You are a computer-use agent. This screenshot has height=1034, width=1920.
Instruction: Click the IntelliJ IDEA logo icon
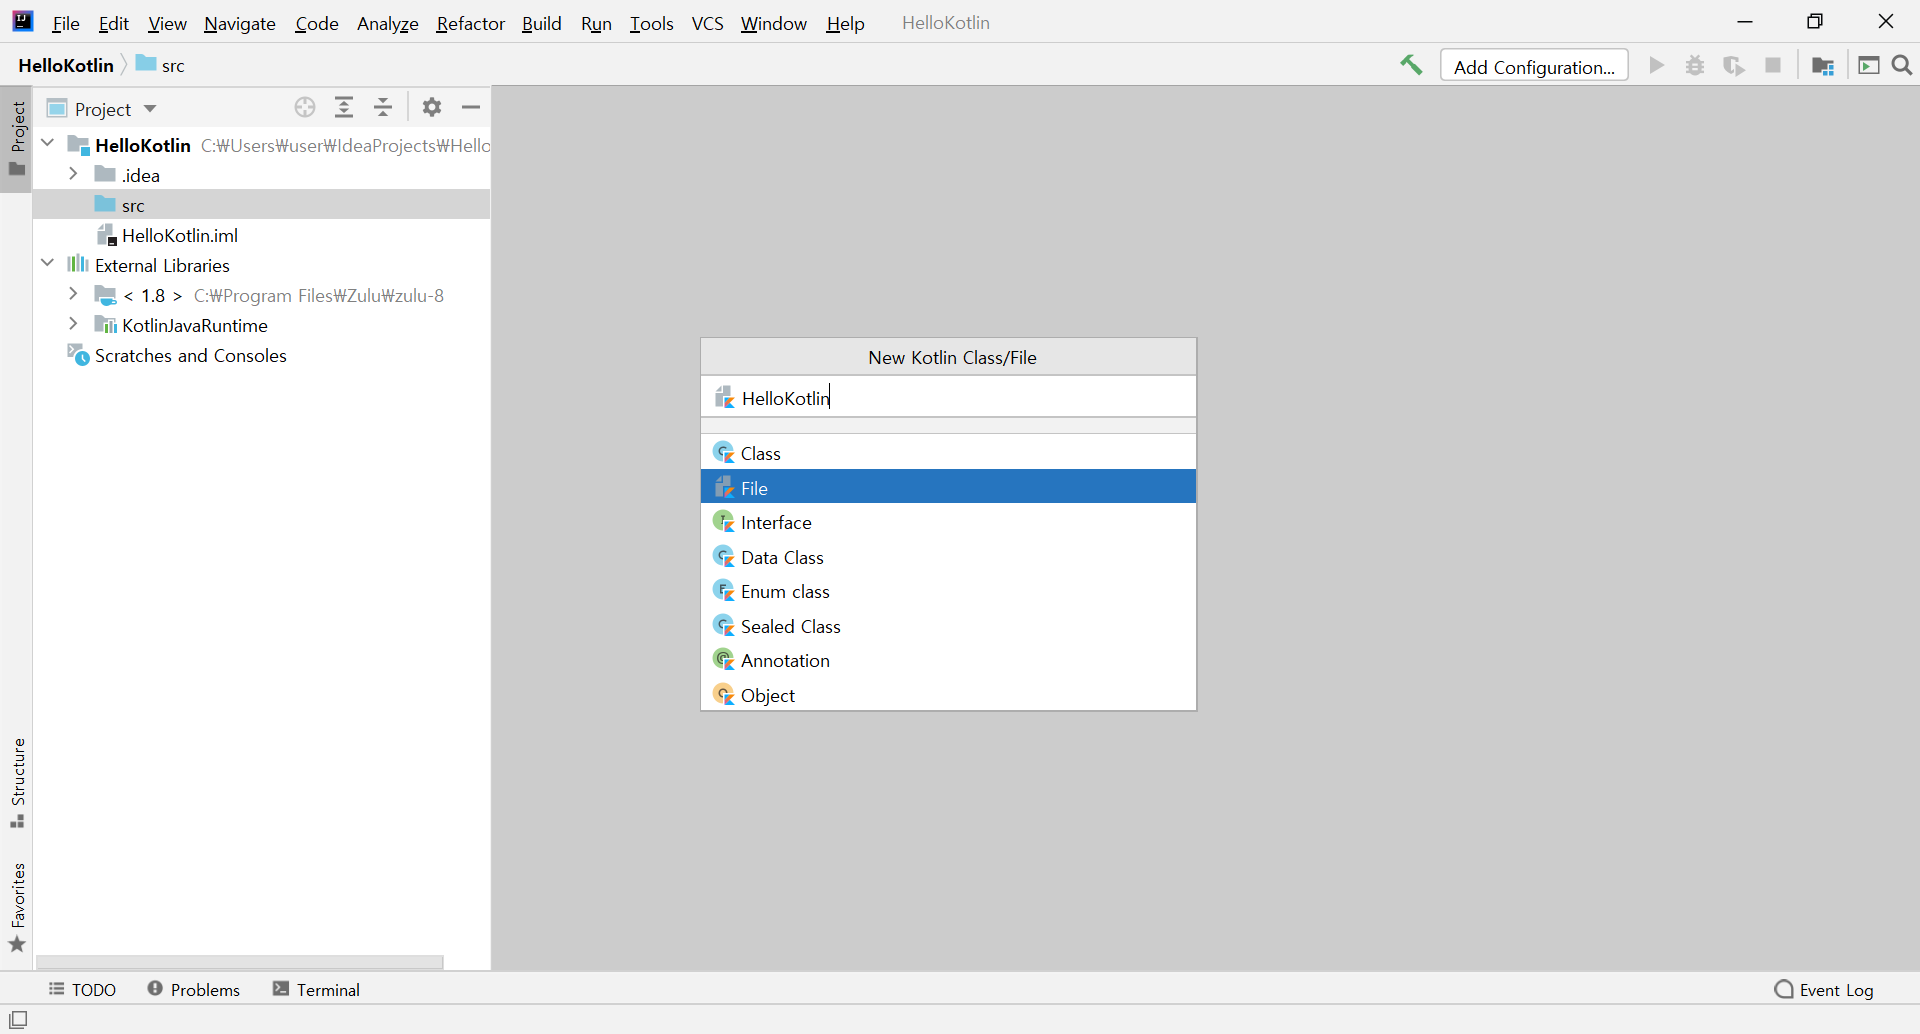22,21
